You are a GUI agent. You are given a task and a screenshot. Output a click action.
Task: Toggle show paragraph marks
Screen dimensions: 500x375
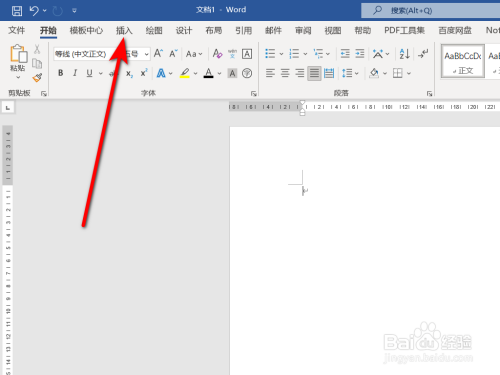coord(423,53)
